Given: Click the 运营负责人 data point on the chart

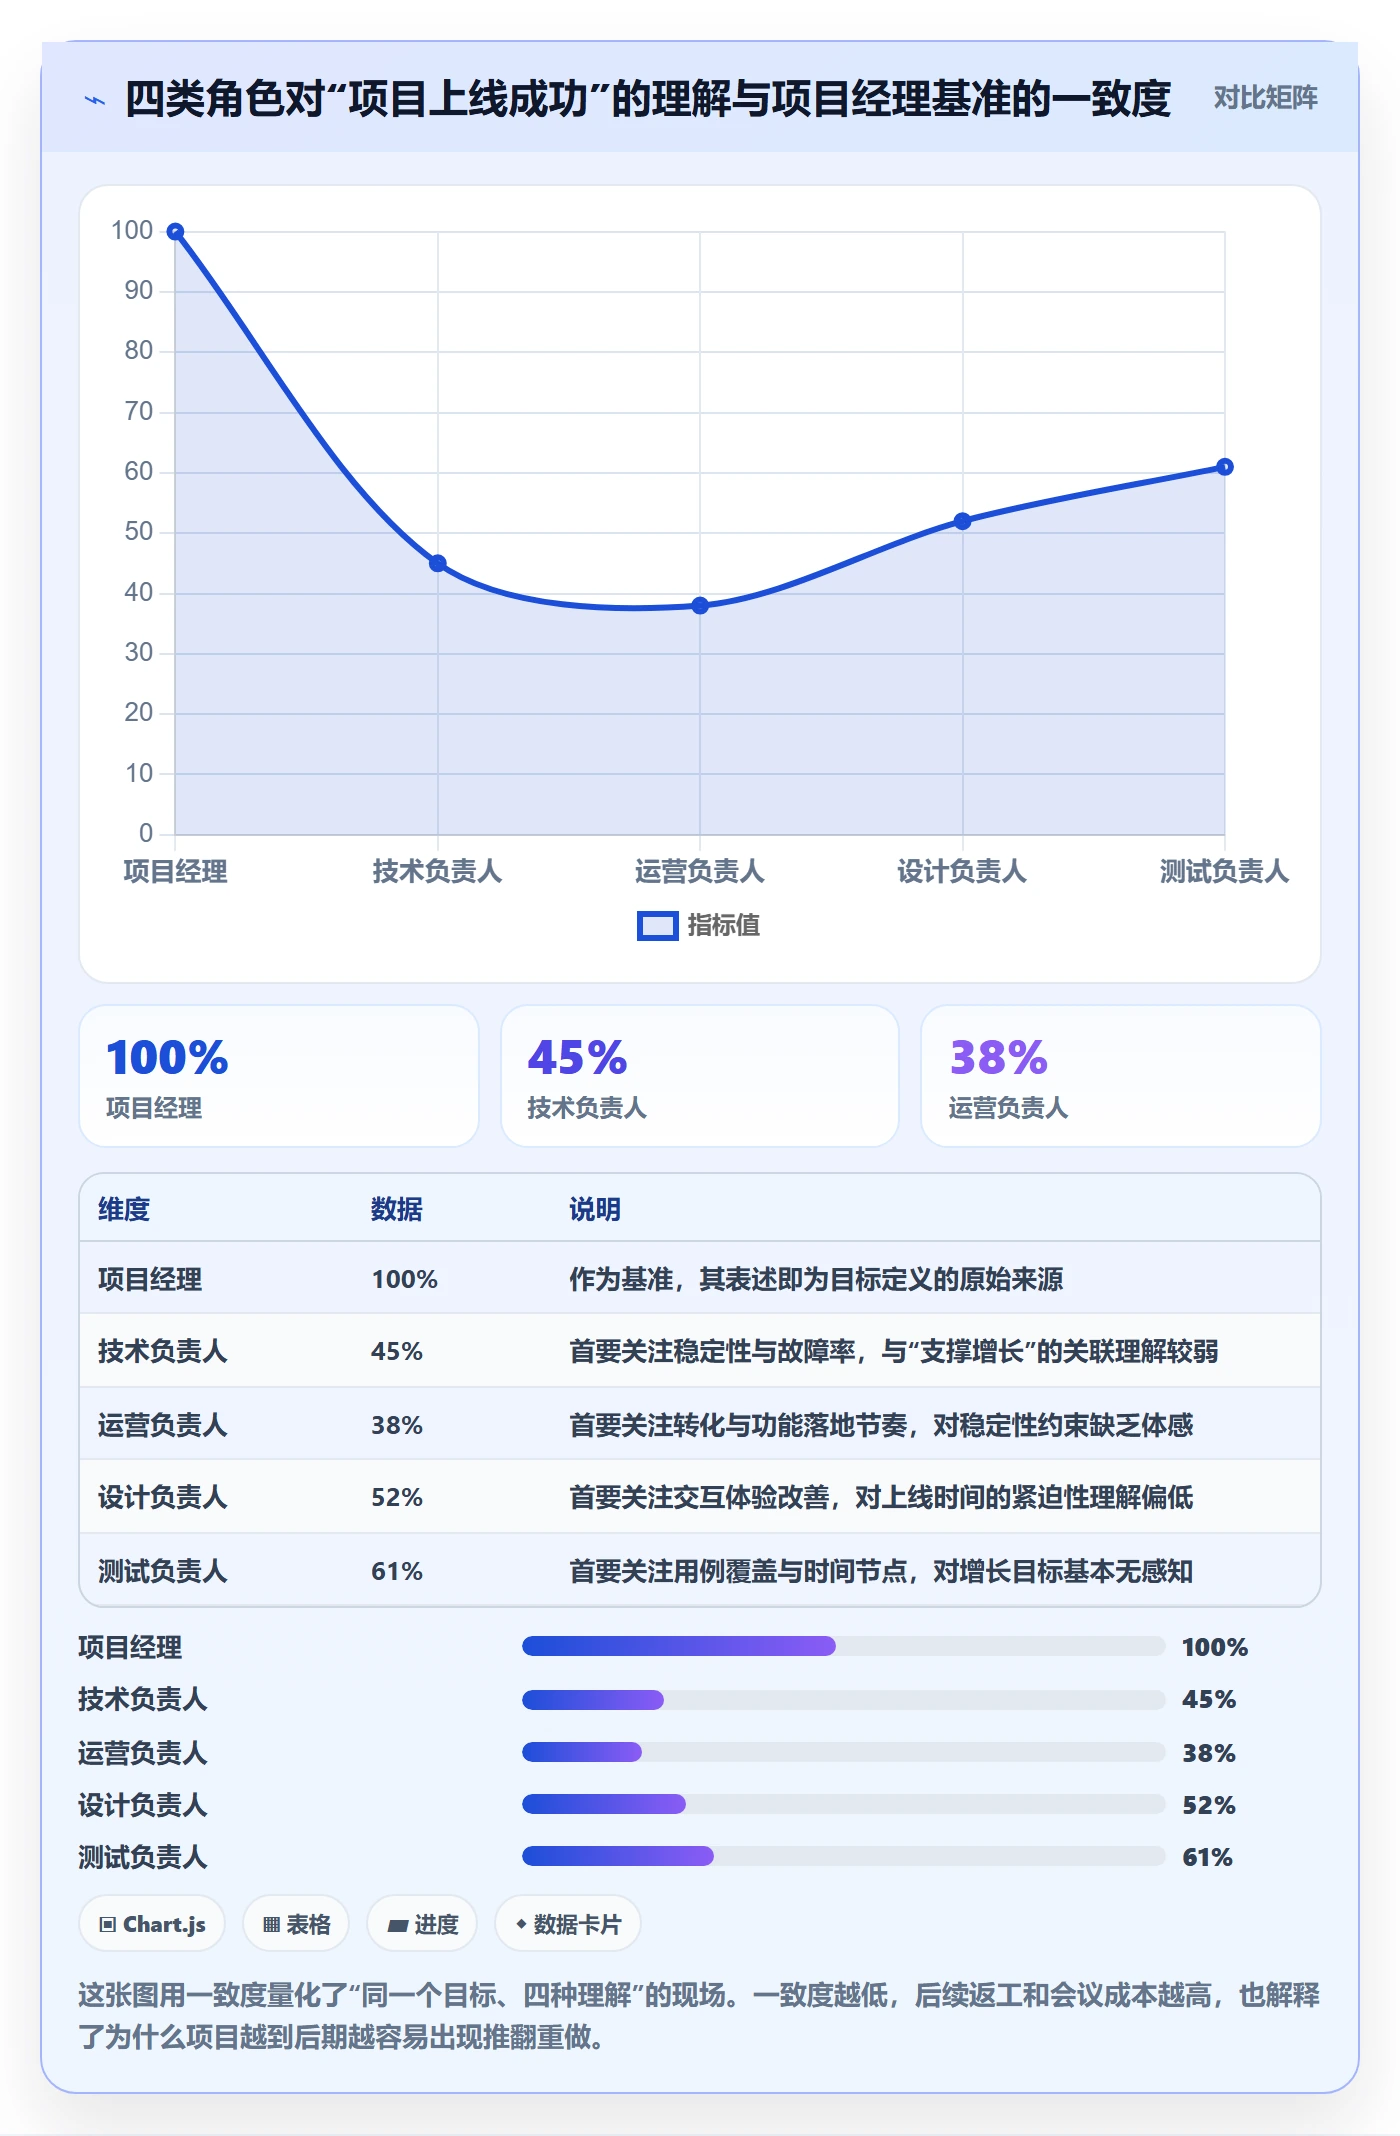Looking at the screenshot, I should click(700, 606).
